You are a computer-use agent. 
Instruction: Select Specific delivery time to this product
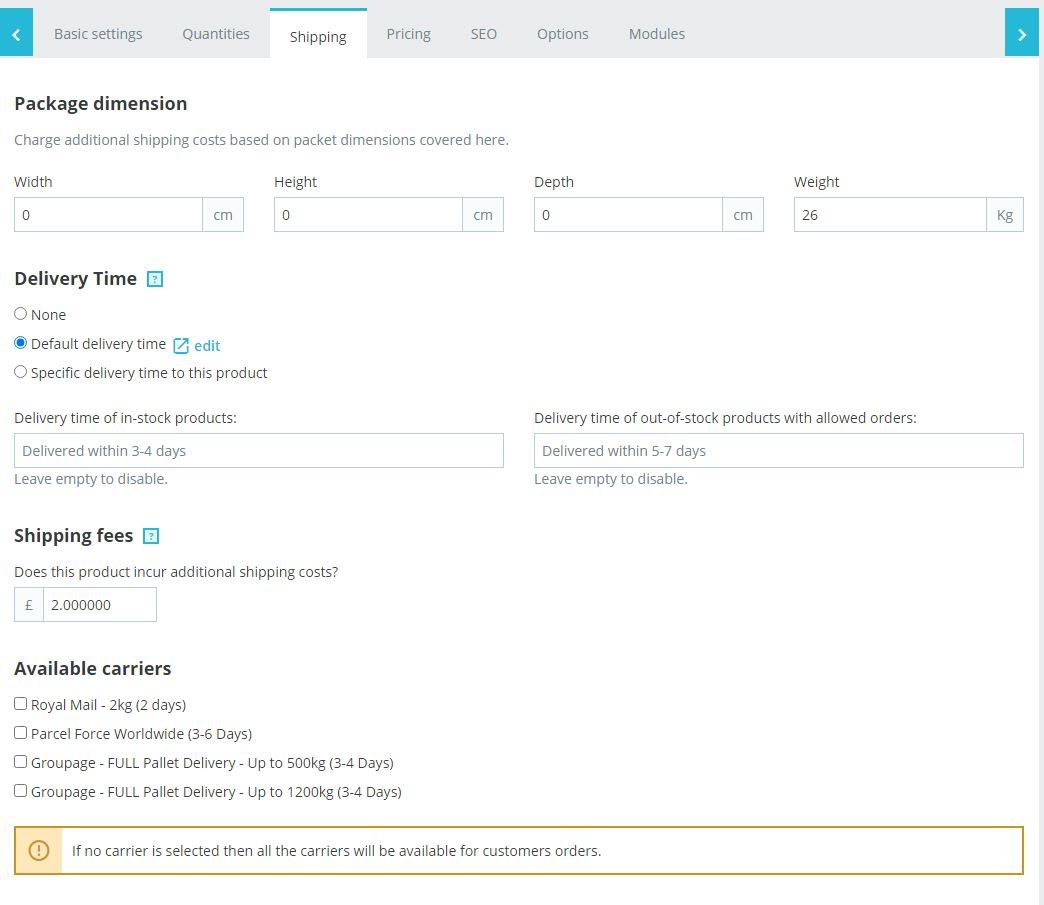[21, 372]
